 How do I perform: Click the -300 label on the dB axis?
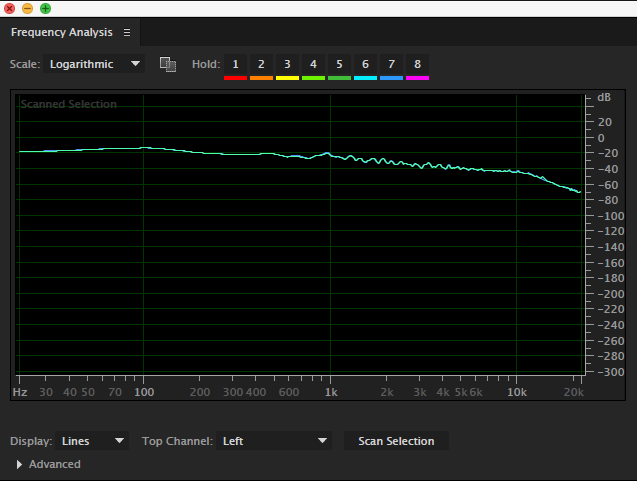pos(611,372)
